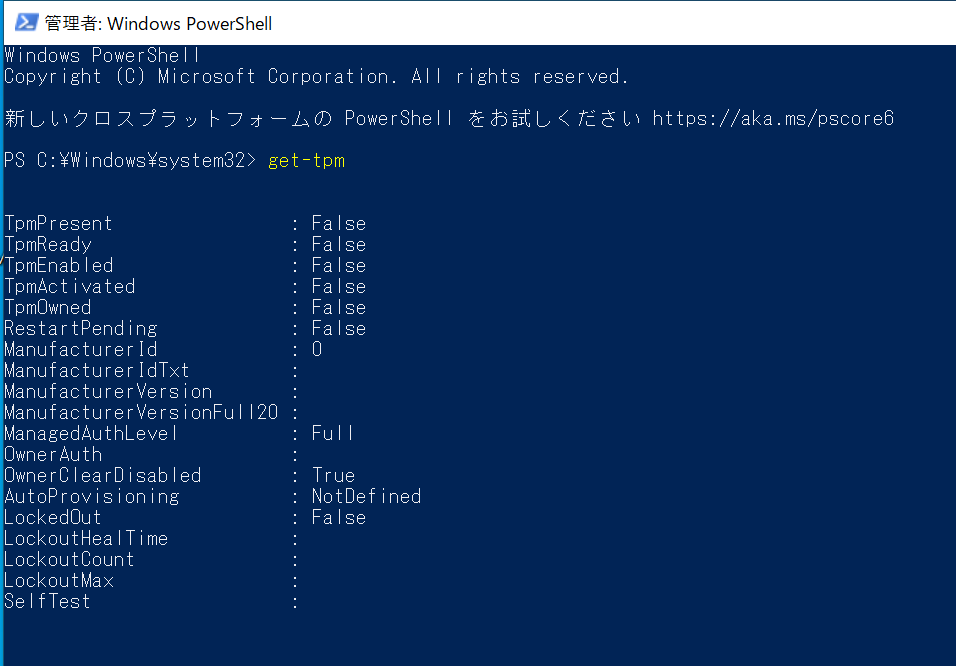Click the TpmReady property label
Screen dimensions: 956x666
48,245
